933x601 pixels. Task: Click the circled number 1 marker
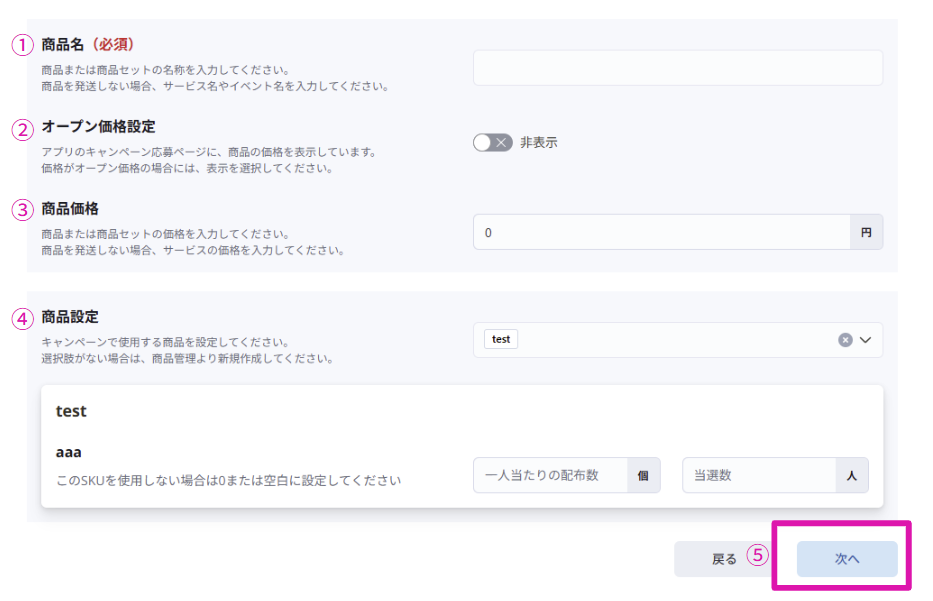point(22,45)
